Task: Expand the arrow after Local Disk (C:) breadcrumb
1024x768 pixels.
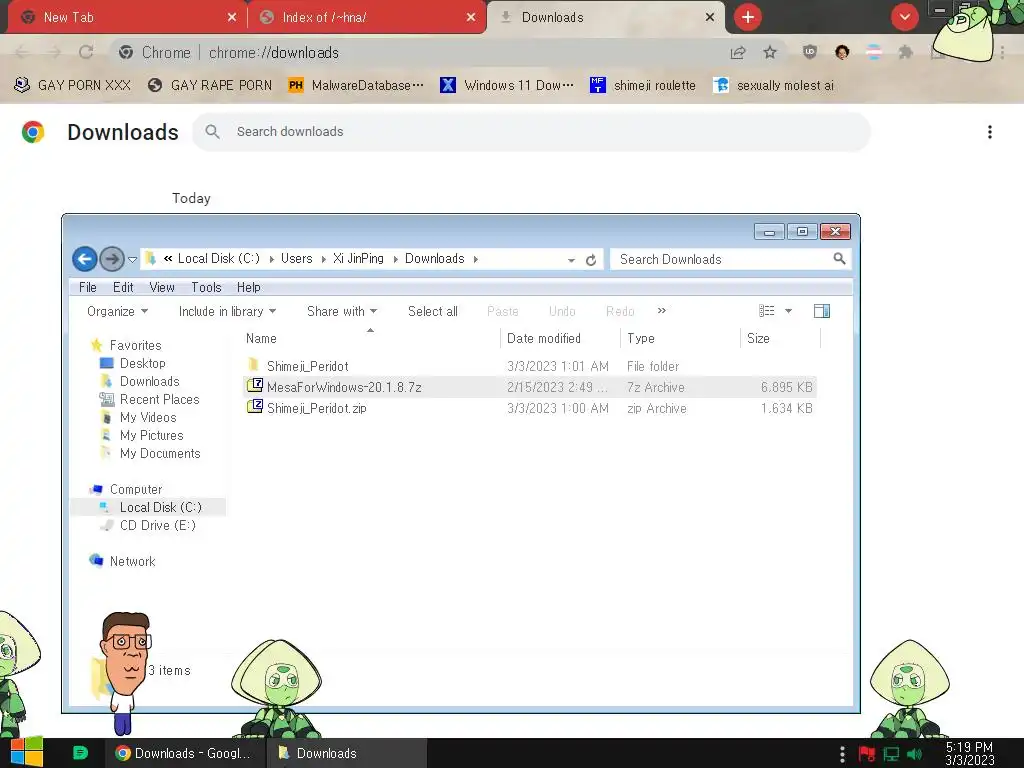Action: click(x=271, y=259)
